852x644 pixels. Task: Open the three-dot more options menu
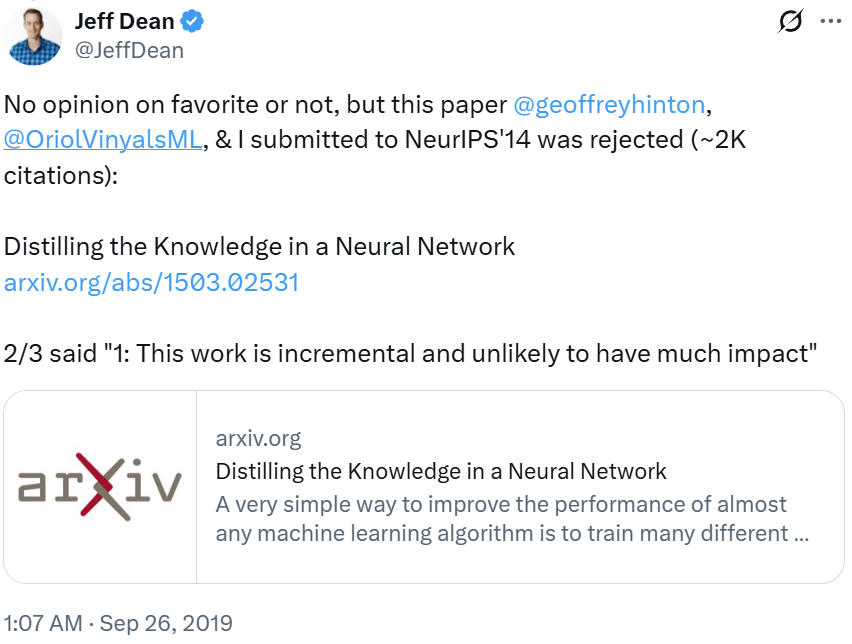[x=831, y=21]
